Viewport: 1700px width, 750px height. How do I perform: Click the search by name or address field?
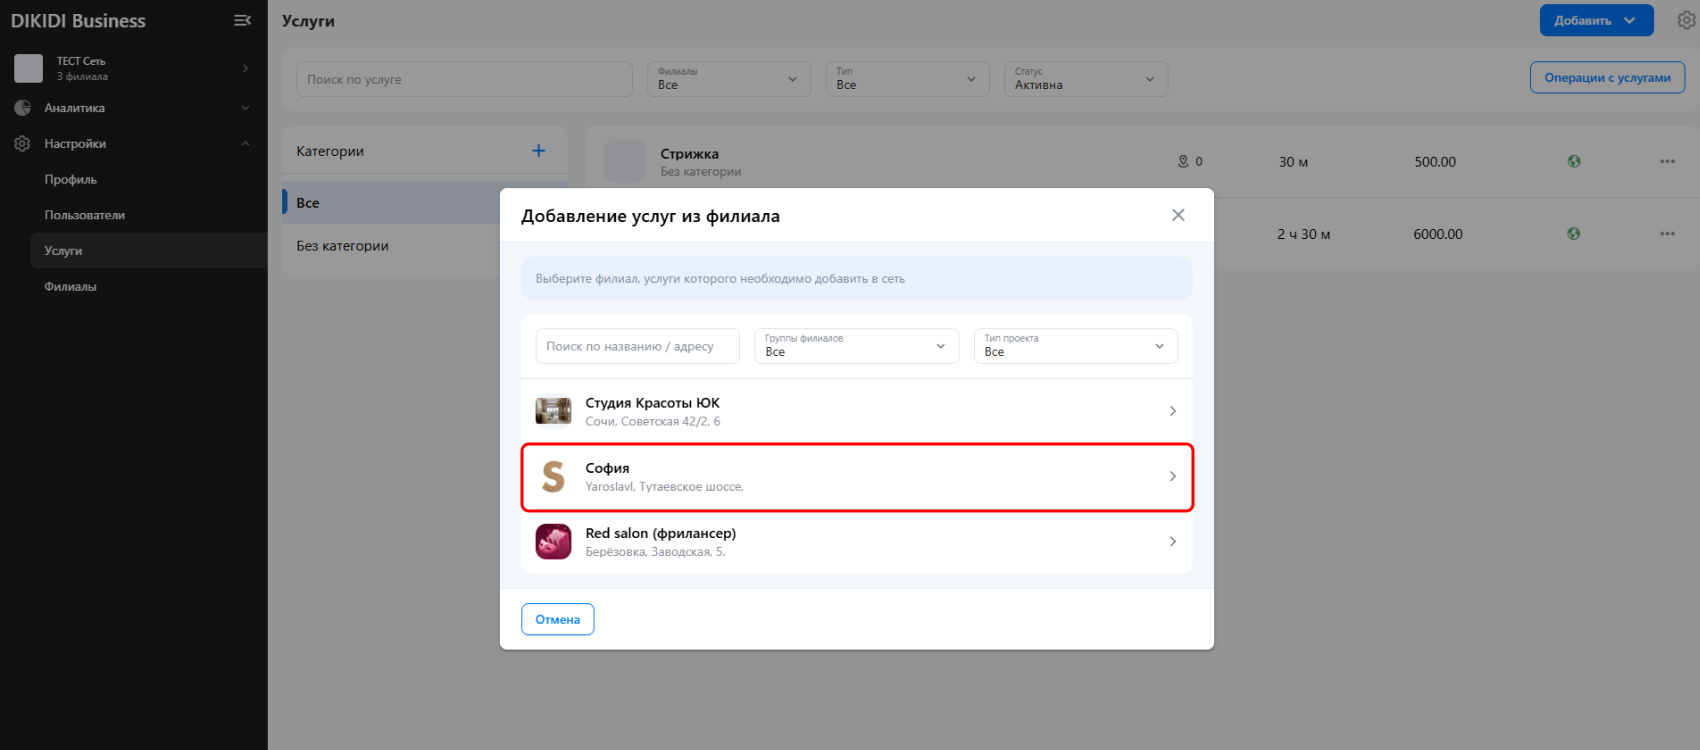click(637, 346)
